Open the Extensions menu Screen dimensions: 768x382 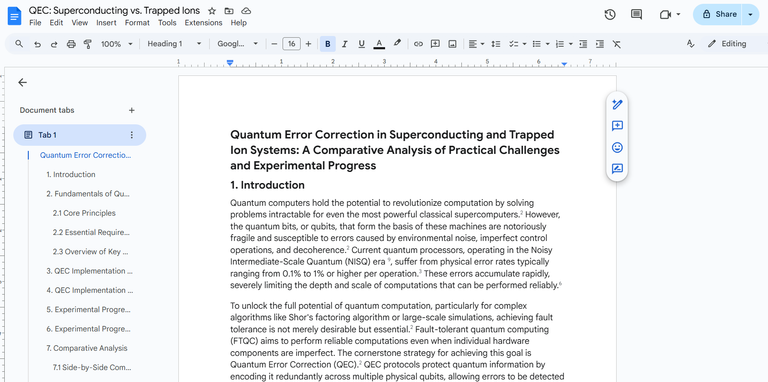coord(203,23)
